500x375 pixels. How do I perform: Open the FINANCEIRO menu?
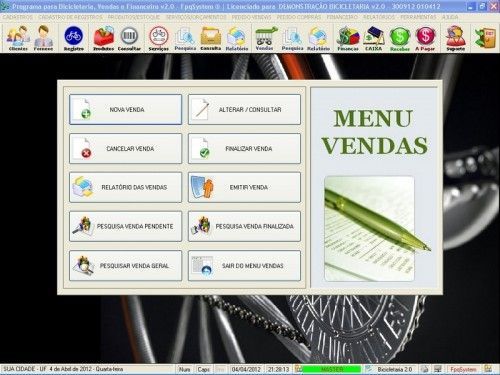pyautogui.click(x=342, y=17)
